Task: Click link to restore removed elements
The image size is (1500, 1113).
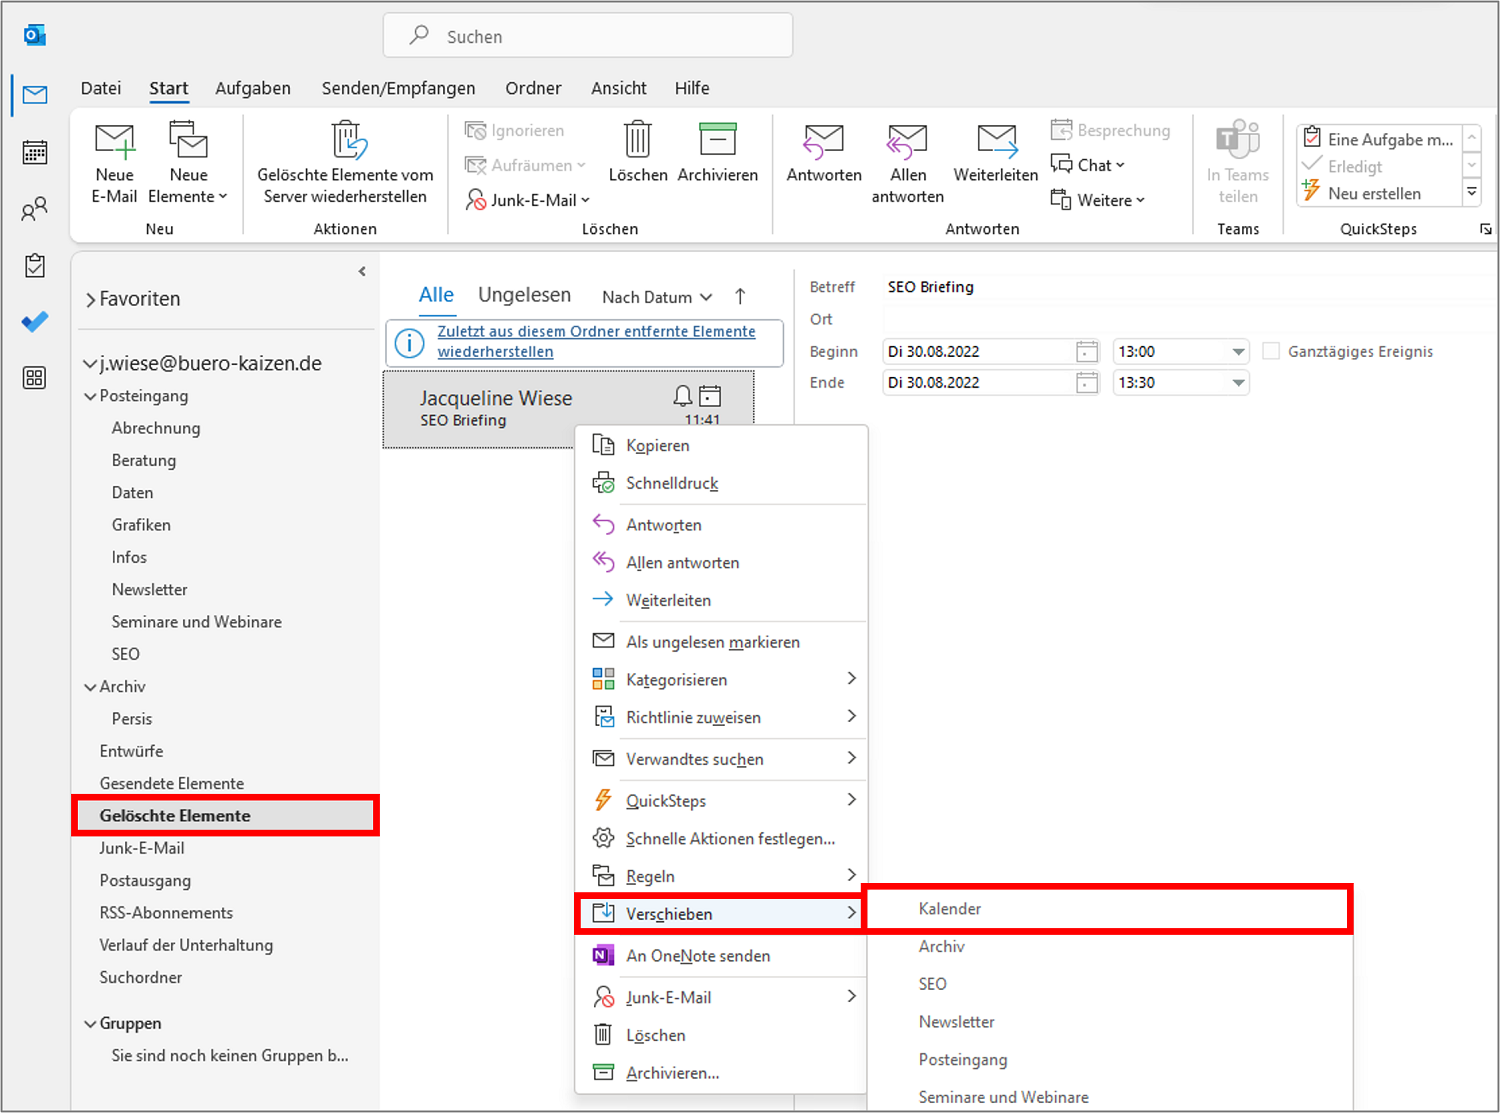Action: (596, 341)
